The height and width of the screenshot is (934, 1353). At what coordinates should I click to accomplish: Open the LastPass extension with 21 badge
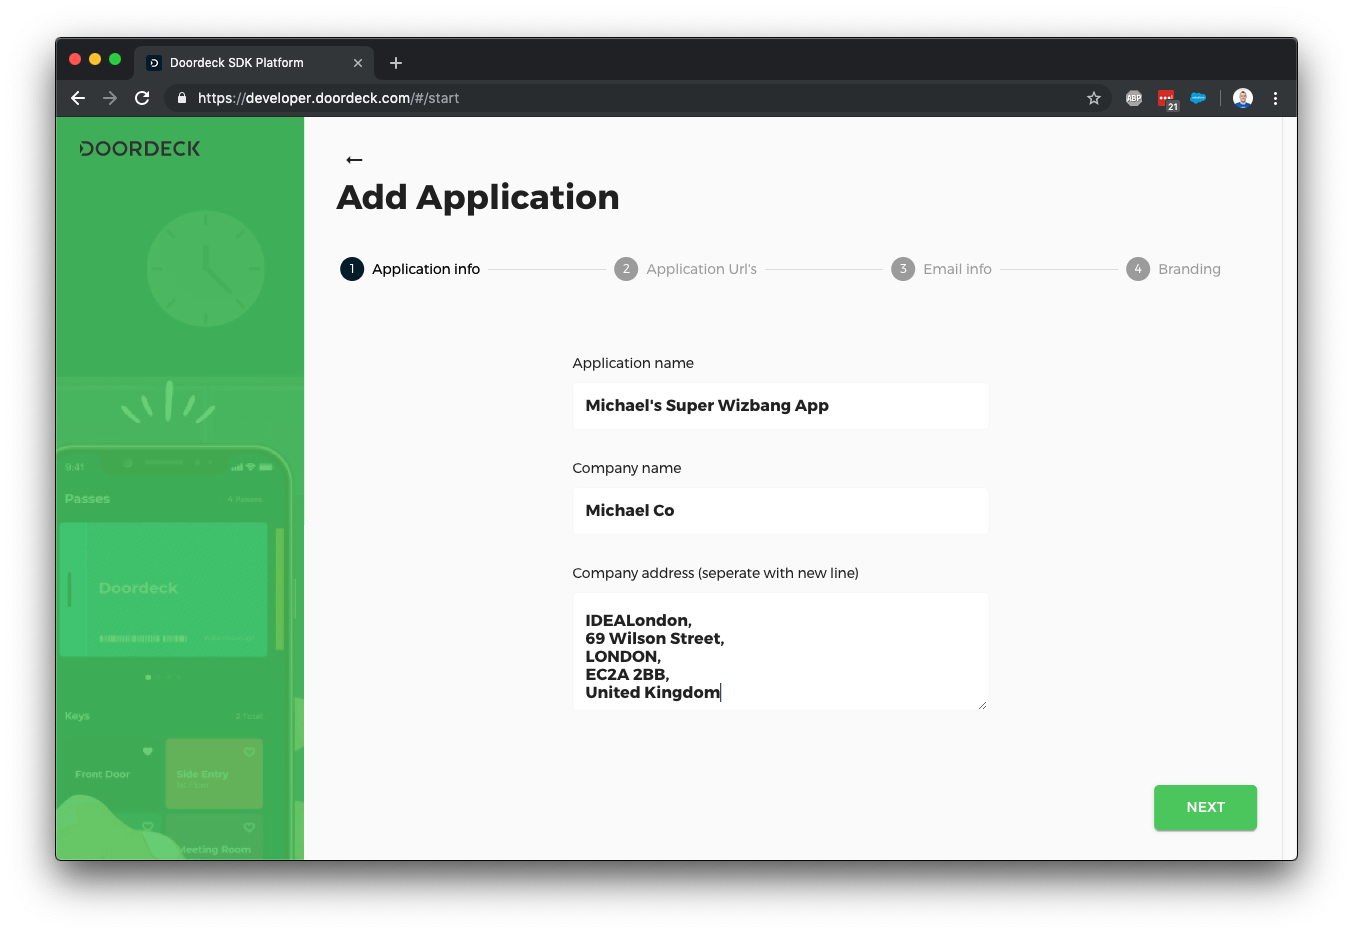coord(1166,98)
